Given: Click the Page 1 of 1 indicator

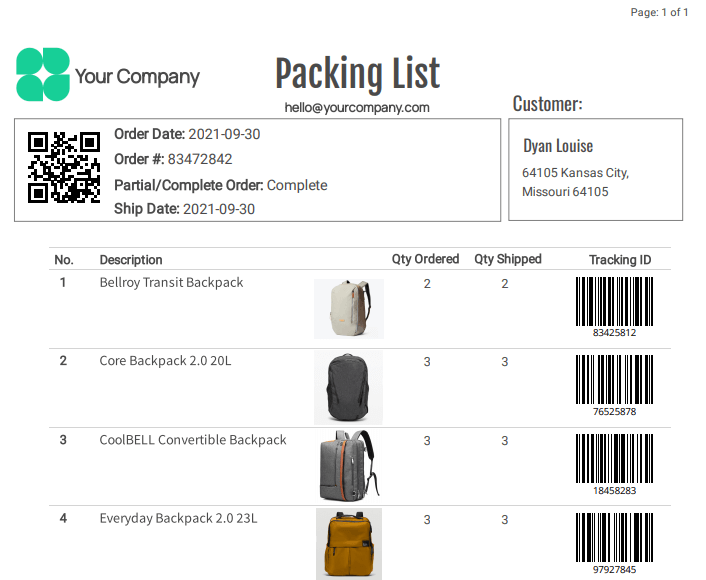Looking at the screenshot, I should pos(659,12).
